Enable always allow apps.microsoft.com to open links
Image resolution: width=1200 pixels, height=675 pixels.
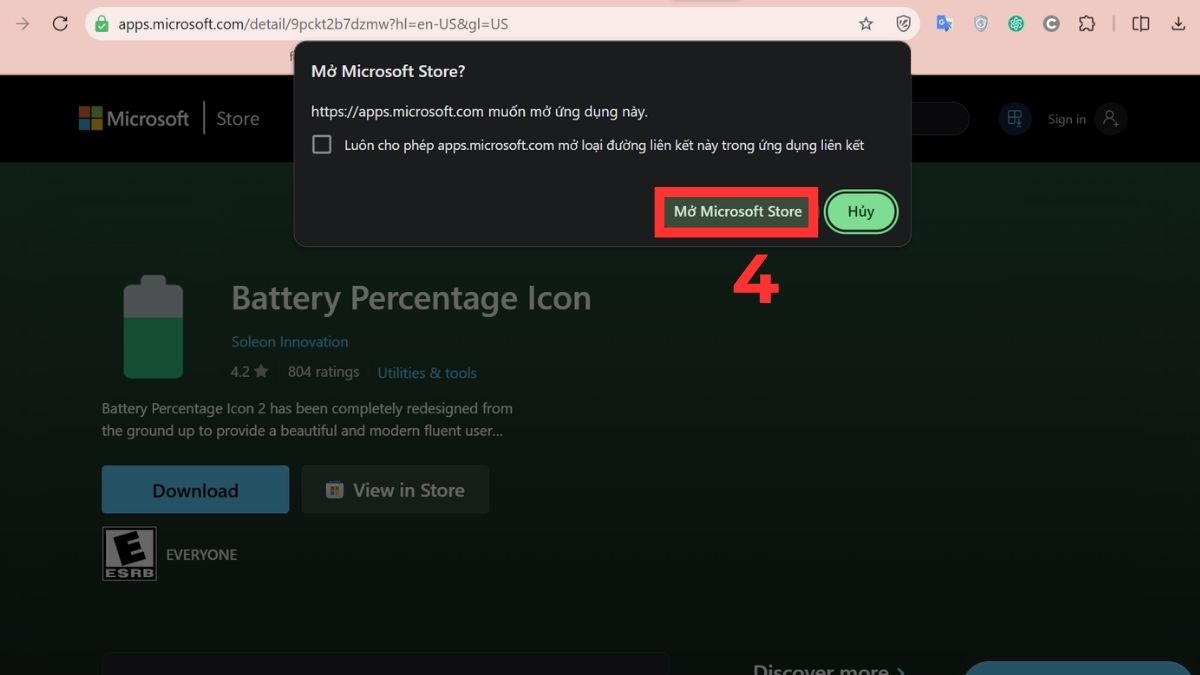click(x=321, y=144)
